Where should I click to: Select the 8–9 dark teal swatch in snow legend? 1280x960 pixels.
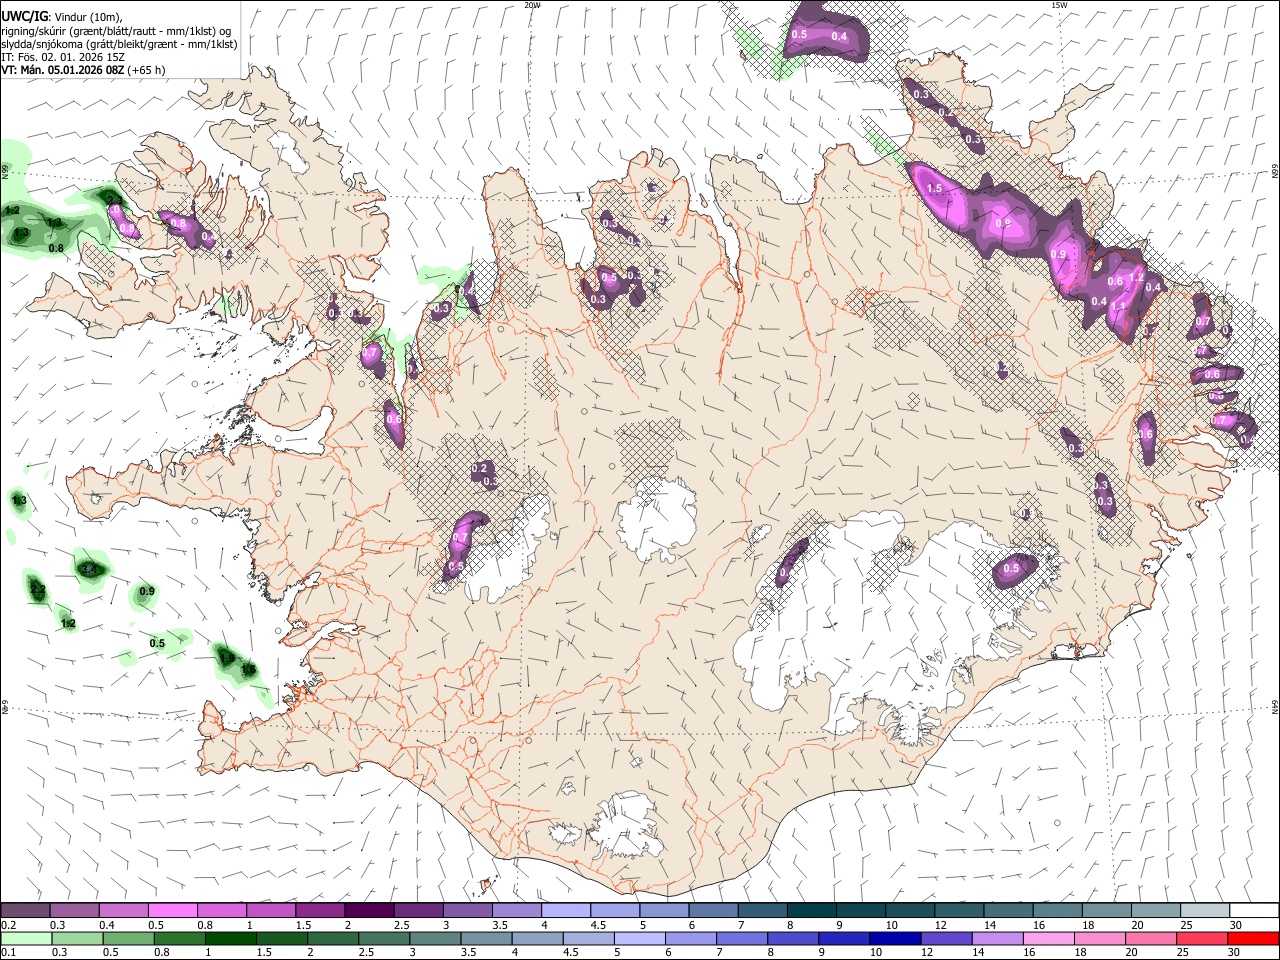point(812,911)
